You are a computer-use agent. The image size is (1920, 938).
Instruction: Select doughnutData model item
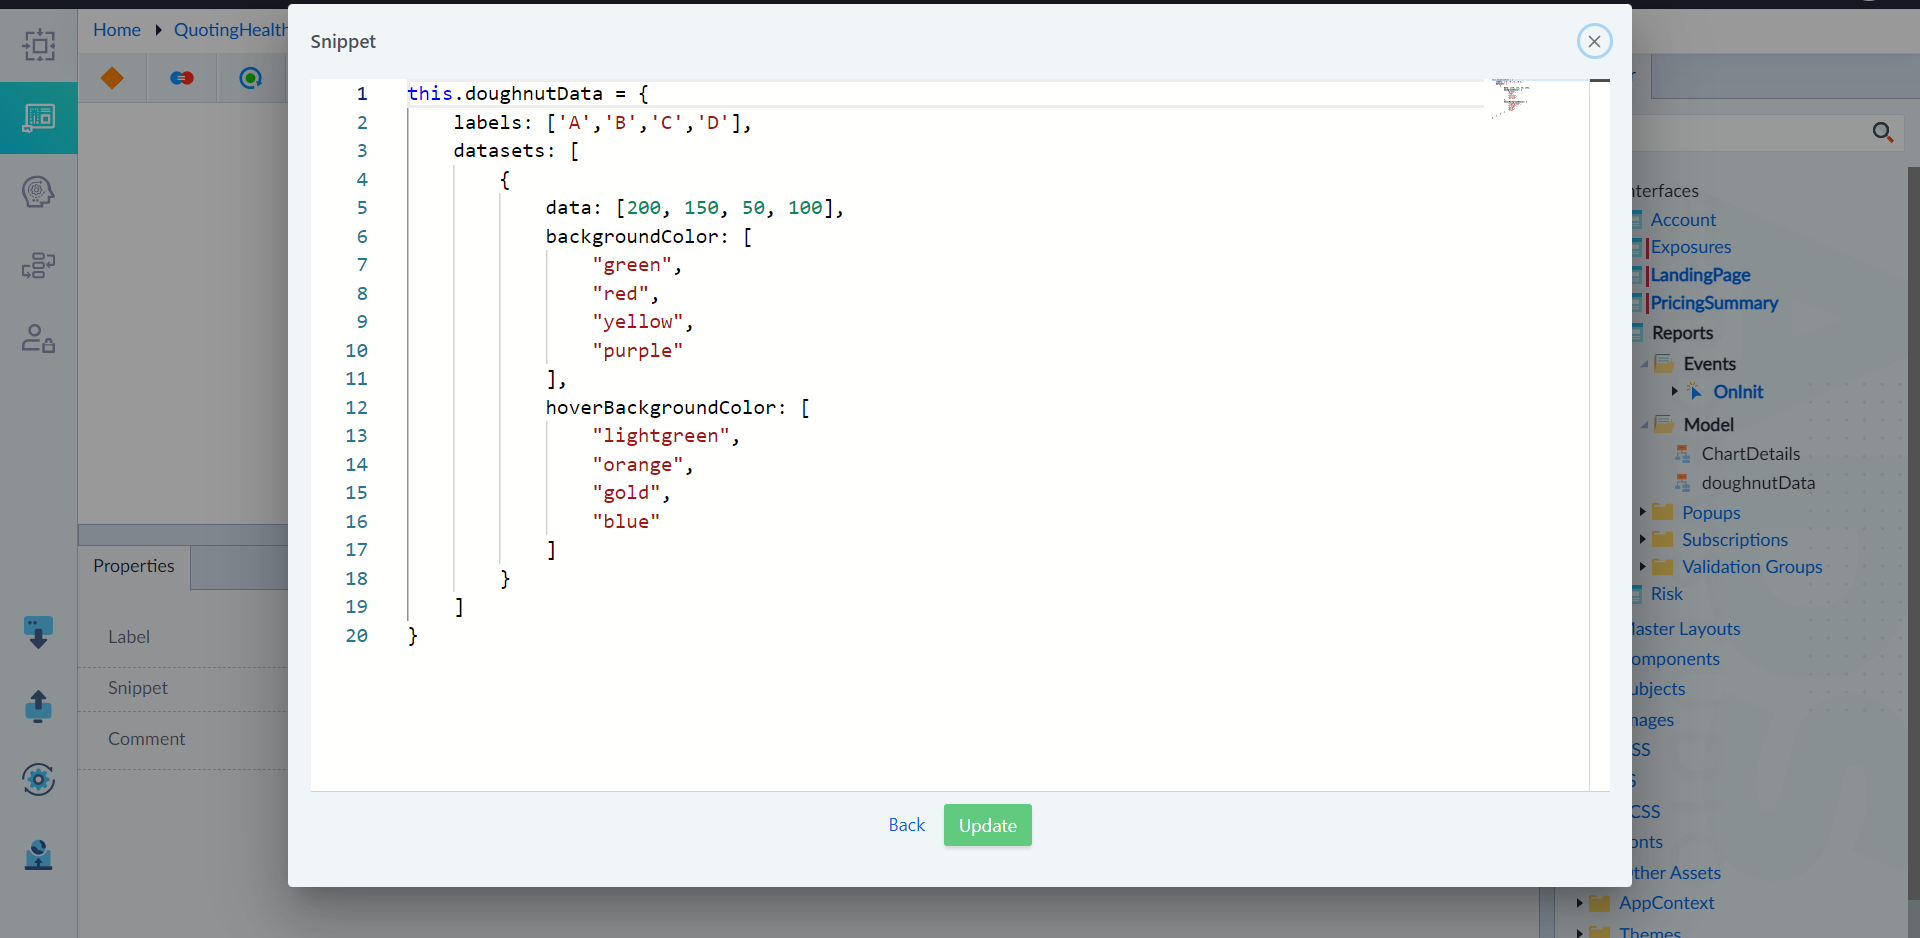coord(1758,483)
